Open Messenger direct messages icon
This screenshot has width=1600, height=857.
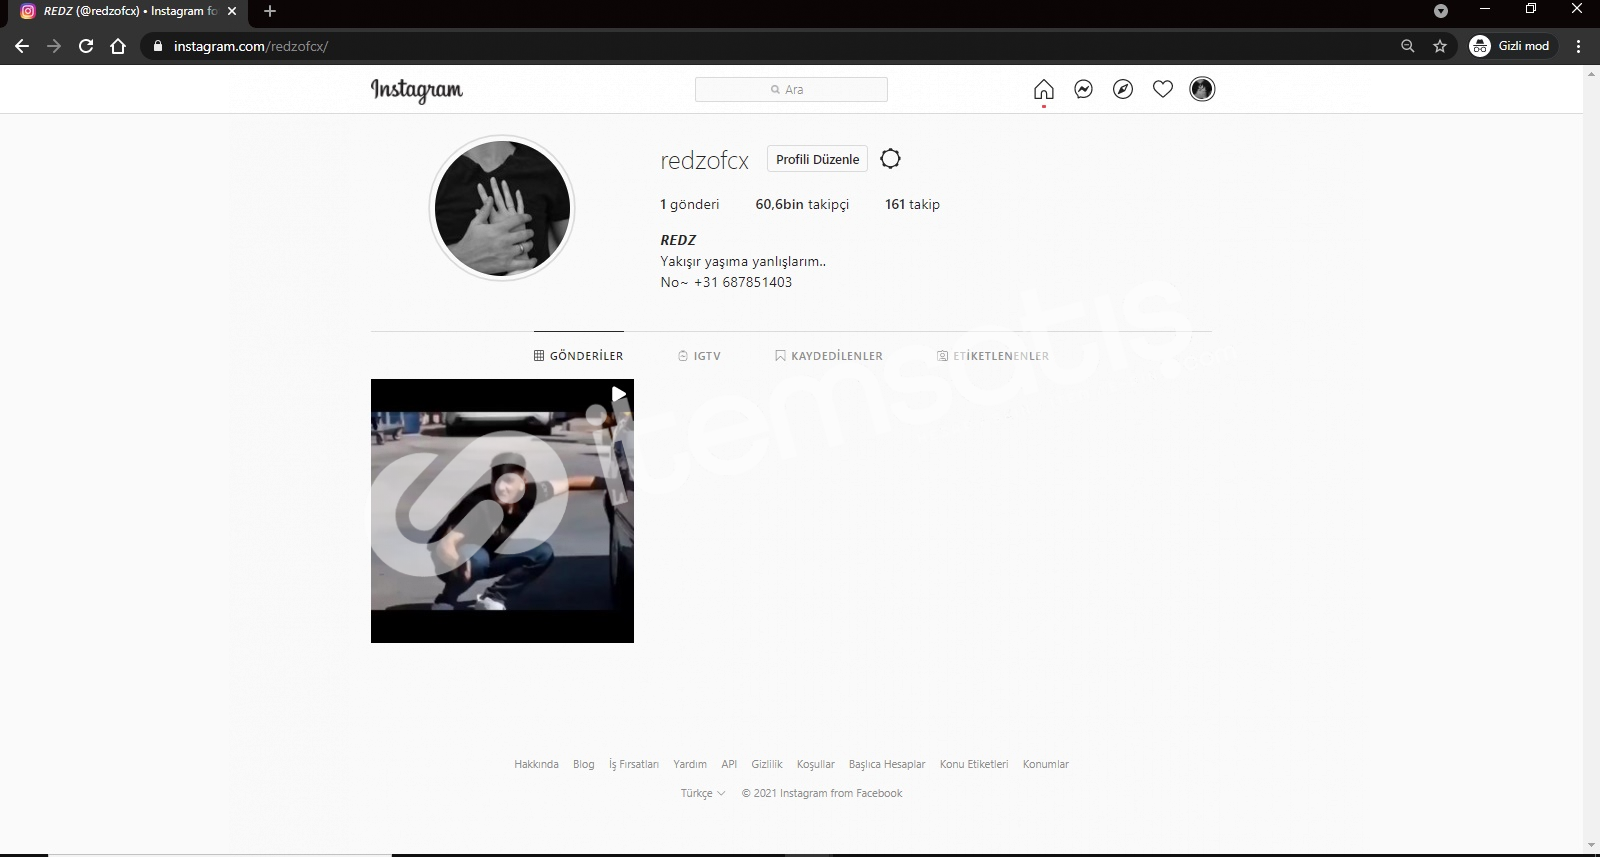(1083, 90)
